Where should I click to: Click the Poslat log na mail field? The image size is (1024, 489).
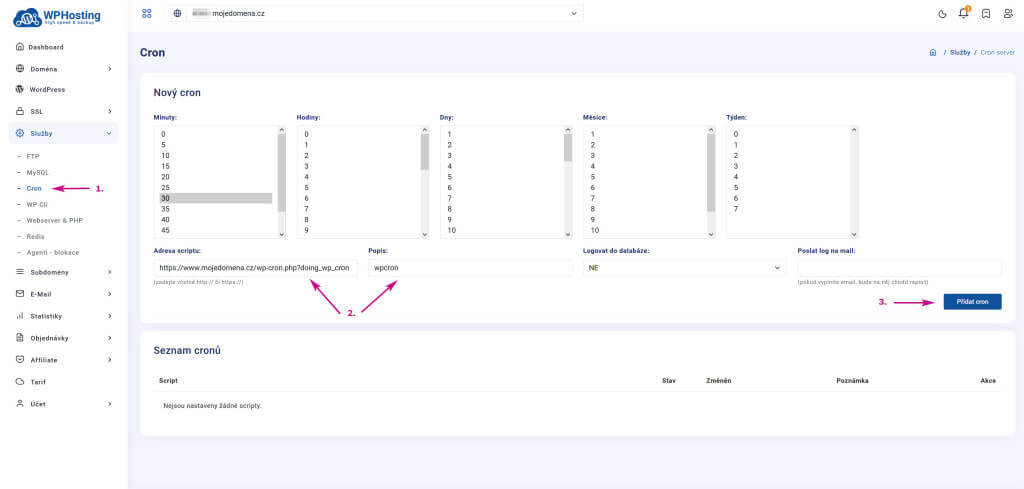(899, 268)
